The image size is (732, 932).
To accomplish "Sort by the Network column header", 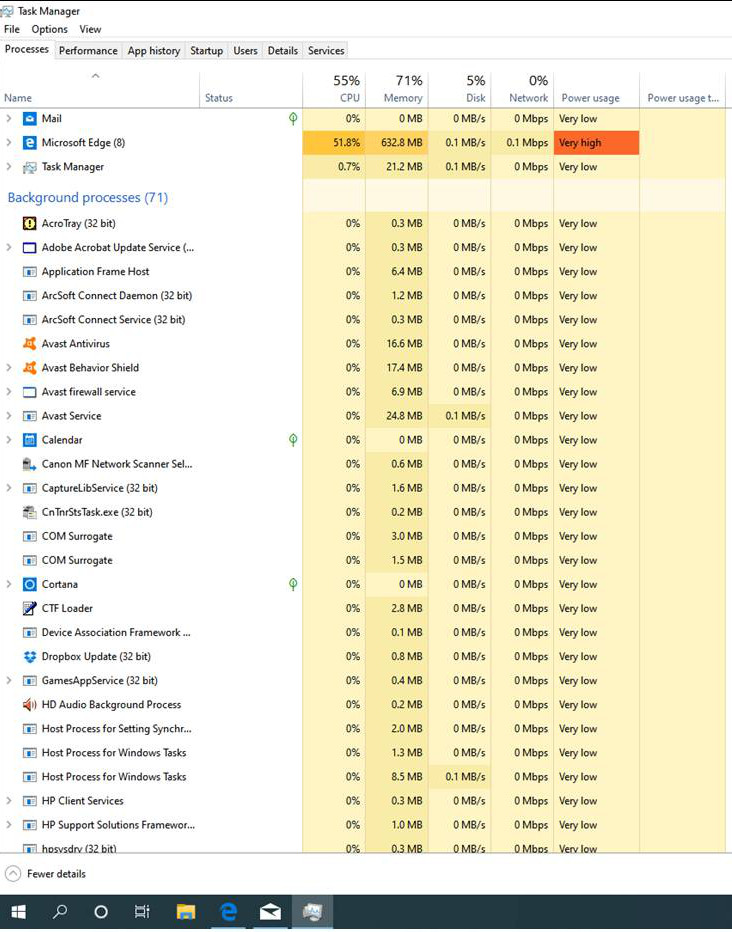I will click(523, 89).
